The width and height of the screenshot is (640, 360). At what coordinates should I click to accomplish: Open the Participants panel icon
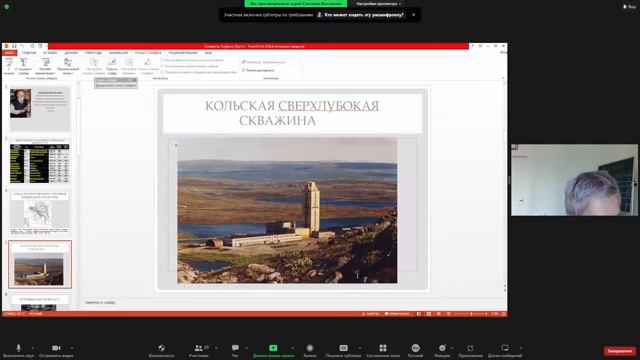click(198, 348)
